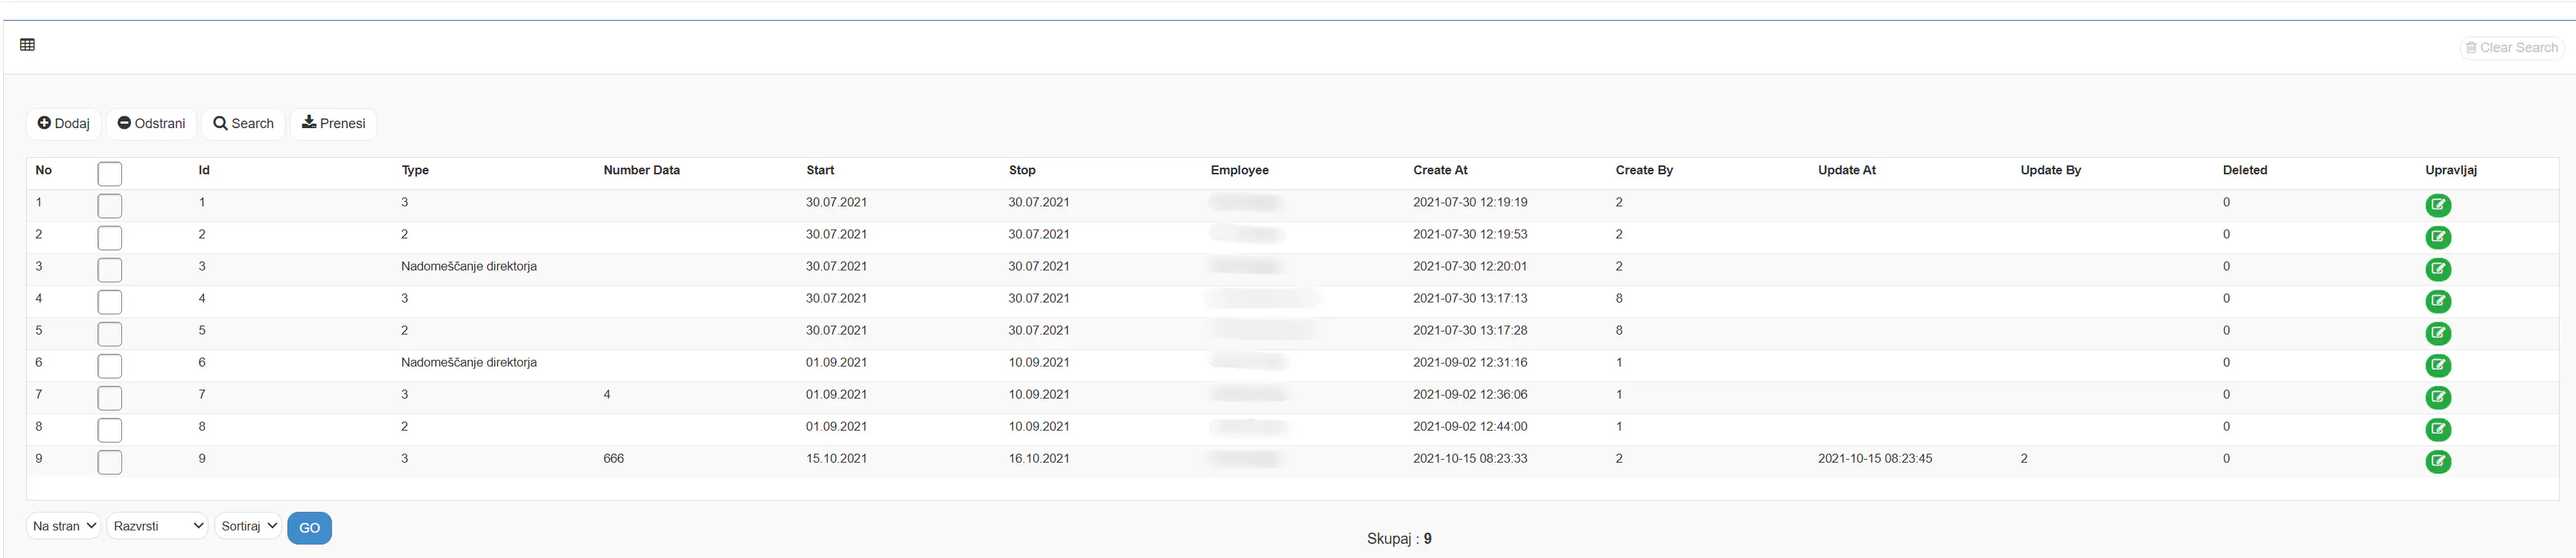Click the edit icon for row 5
Image resolution: width=2576 pixels, height=558 pixels.
coord(2437,333)
